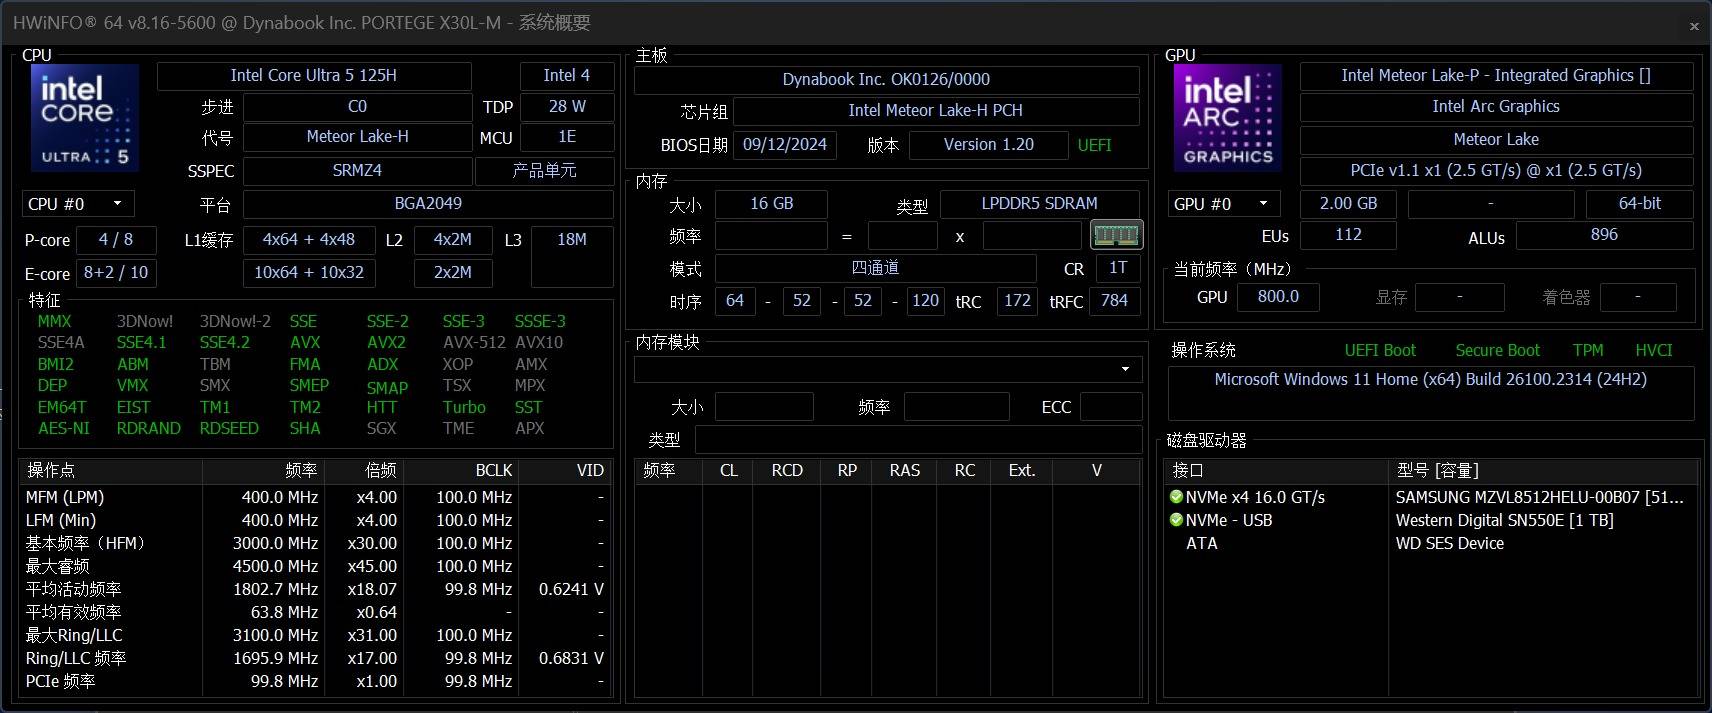The image size is (1712, 713).
Task: Click the green memory module icon
Action: click(x=1116, y=235)
